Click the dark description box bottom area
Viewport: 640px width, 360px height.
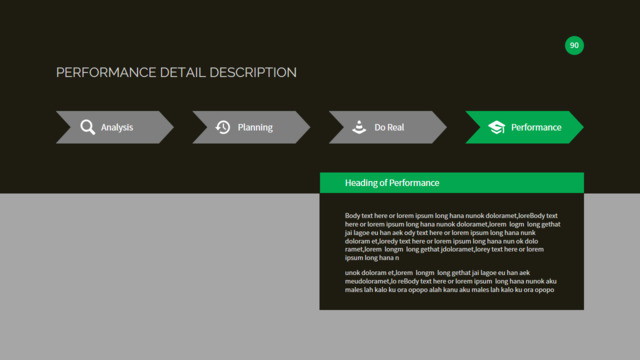tap(452, 302)
